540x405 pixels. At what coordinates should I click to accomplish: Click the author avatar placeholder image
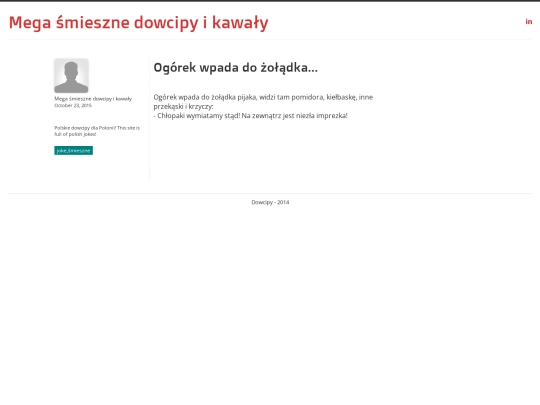pos(71,76)
